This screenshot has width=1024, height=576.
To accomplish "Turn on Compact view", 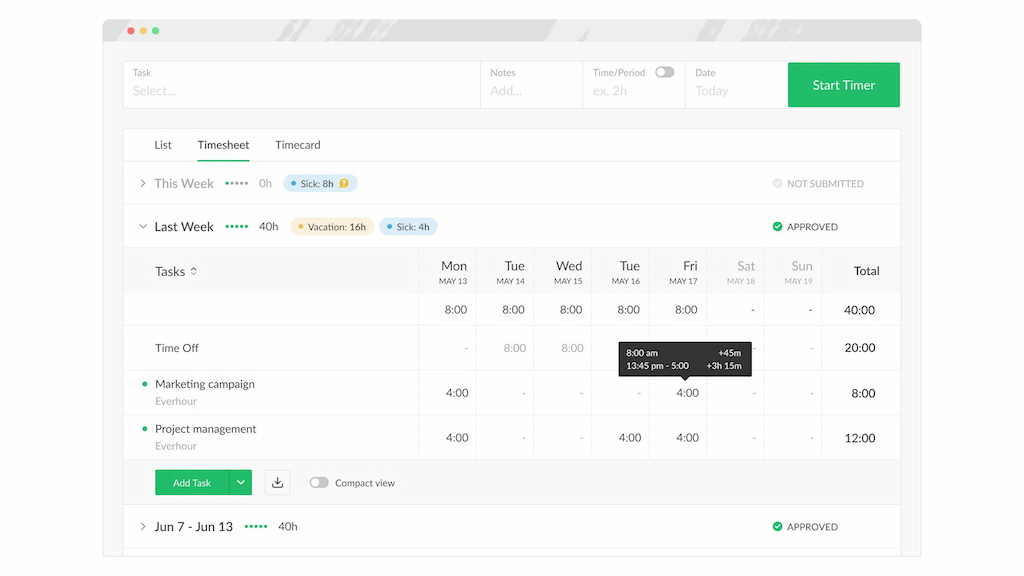I will 319,482.
